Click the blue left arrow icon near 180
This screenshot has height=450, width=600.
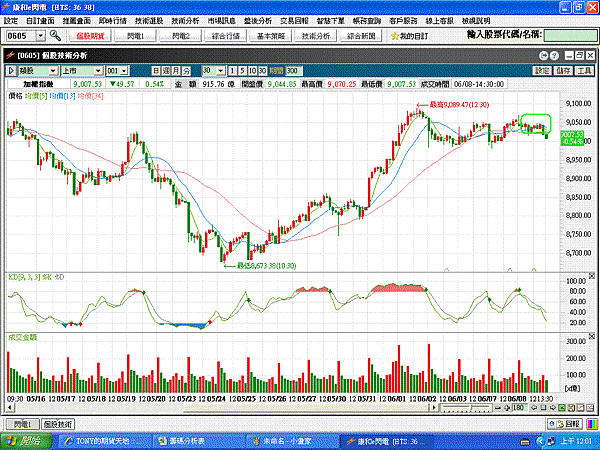[534, 408]
